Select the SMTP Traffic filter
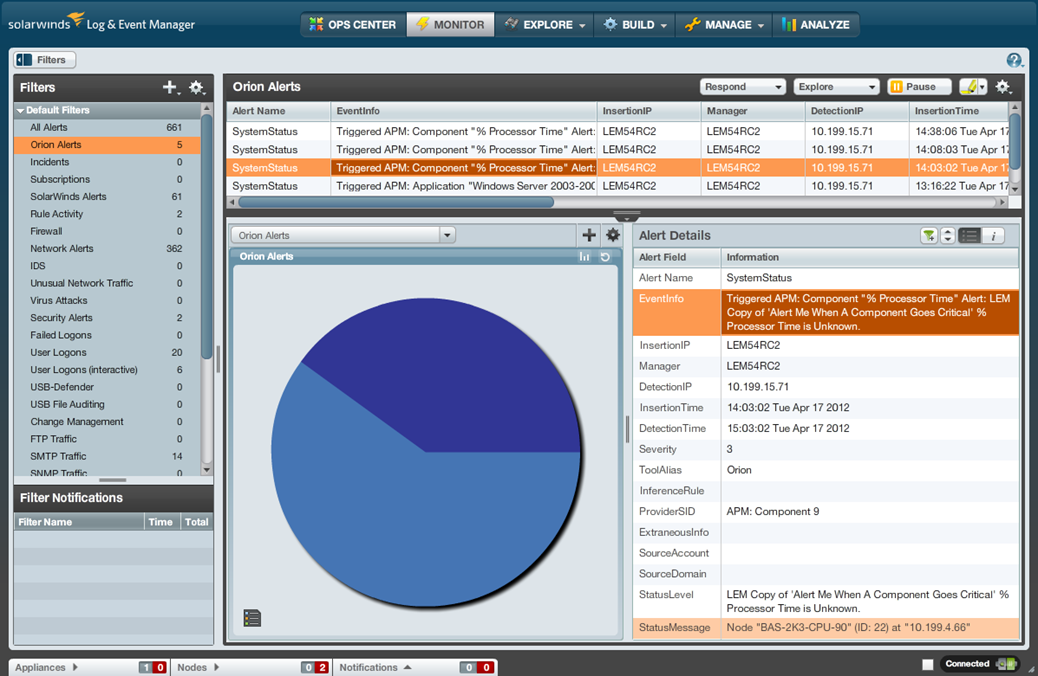The height and width of the screenshot is (676, 1038). point(107,456)
